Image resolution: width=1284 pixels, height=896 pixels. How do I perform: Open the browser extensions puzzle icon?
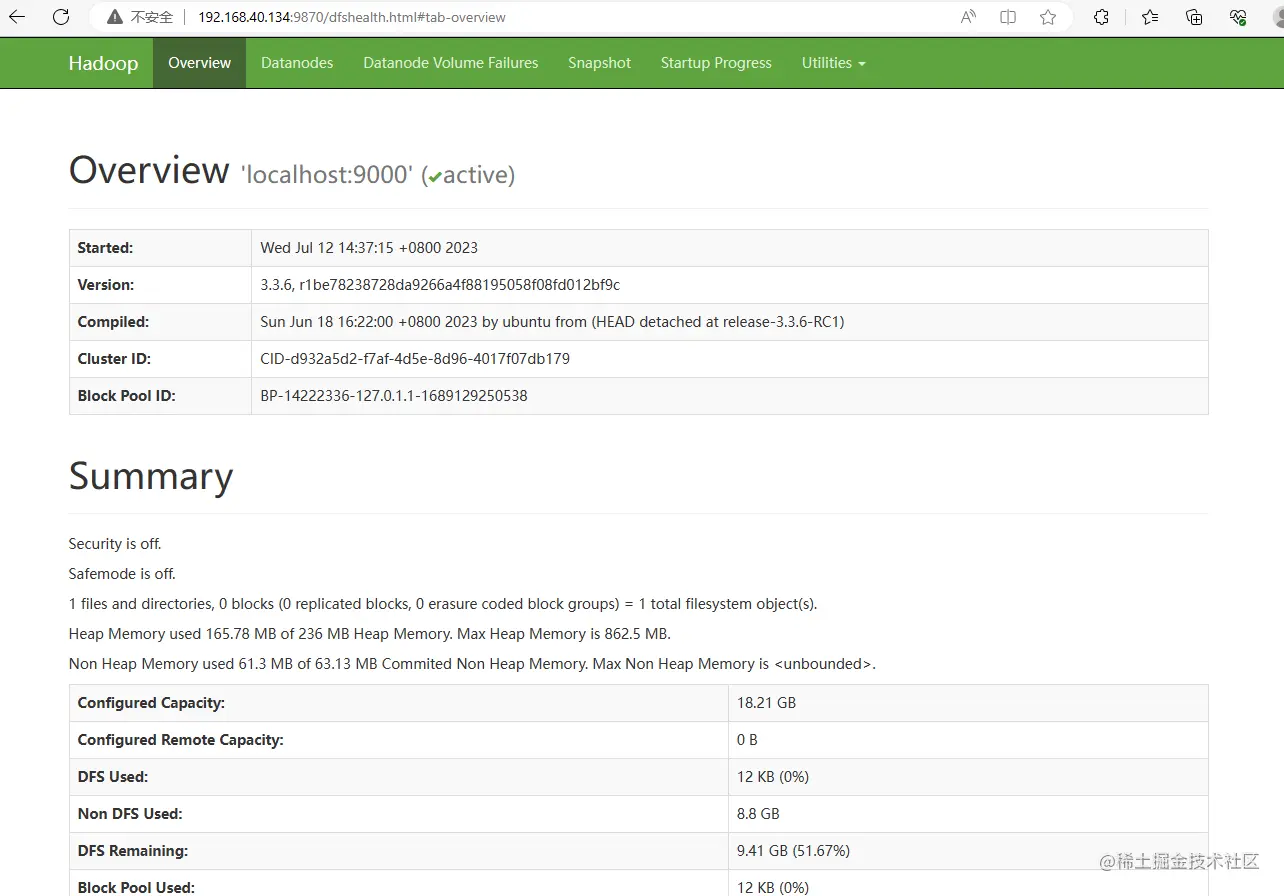(x=1101, y=17)
